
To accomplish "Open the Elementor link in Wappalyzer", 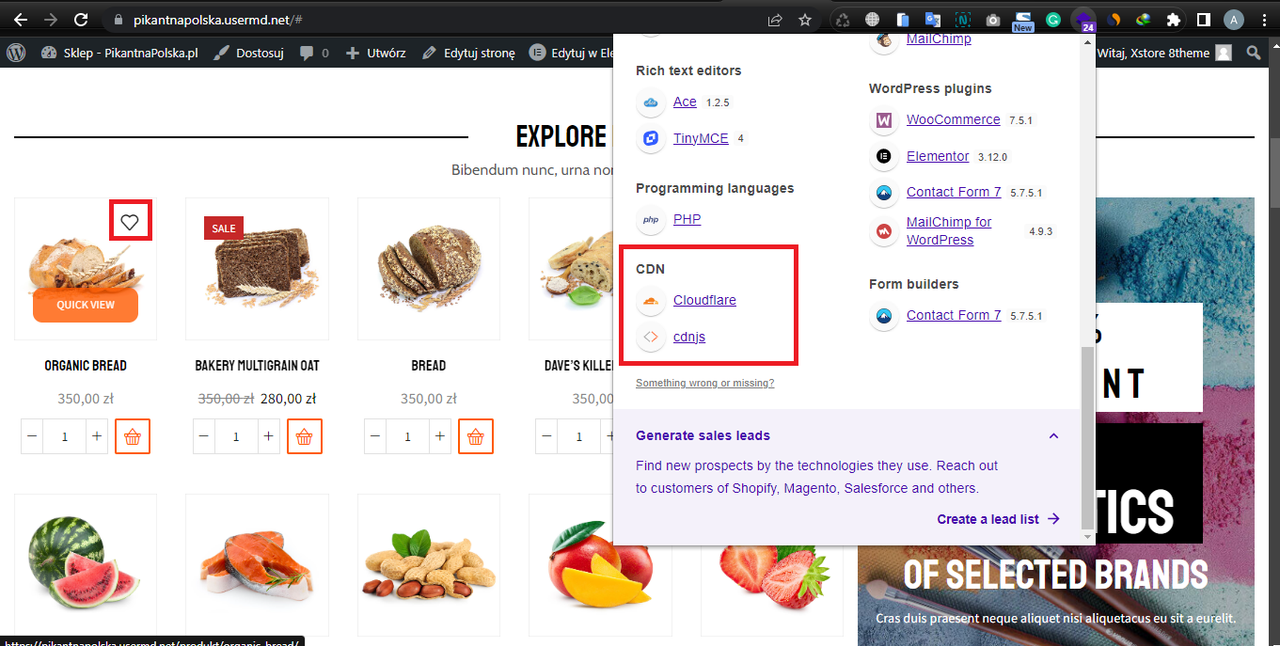I will point(938,157).
